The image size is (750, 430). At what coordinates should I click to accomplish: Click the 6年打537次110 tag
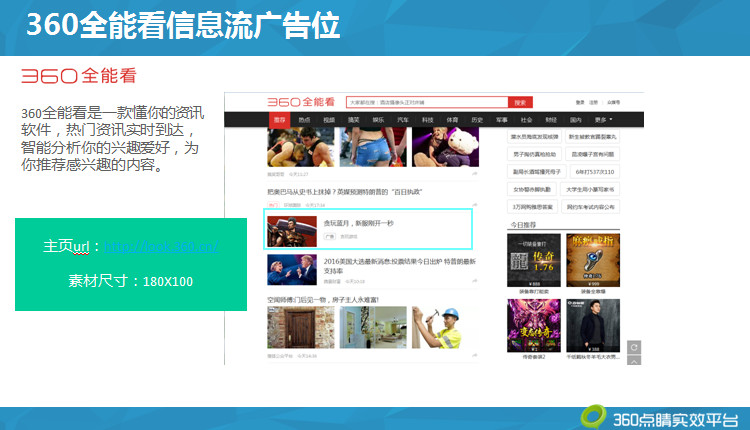(x=595, y=172)
